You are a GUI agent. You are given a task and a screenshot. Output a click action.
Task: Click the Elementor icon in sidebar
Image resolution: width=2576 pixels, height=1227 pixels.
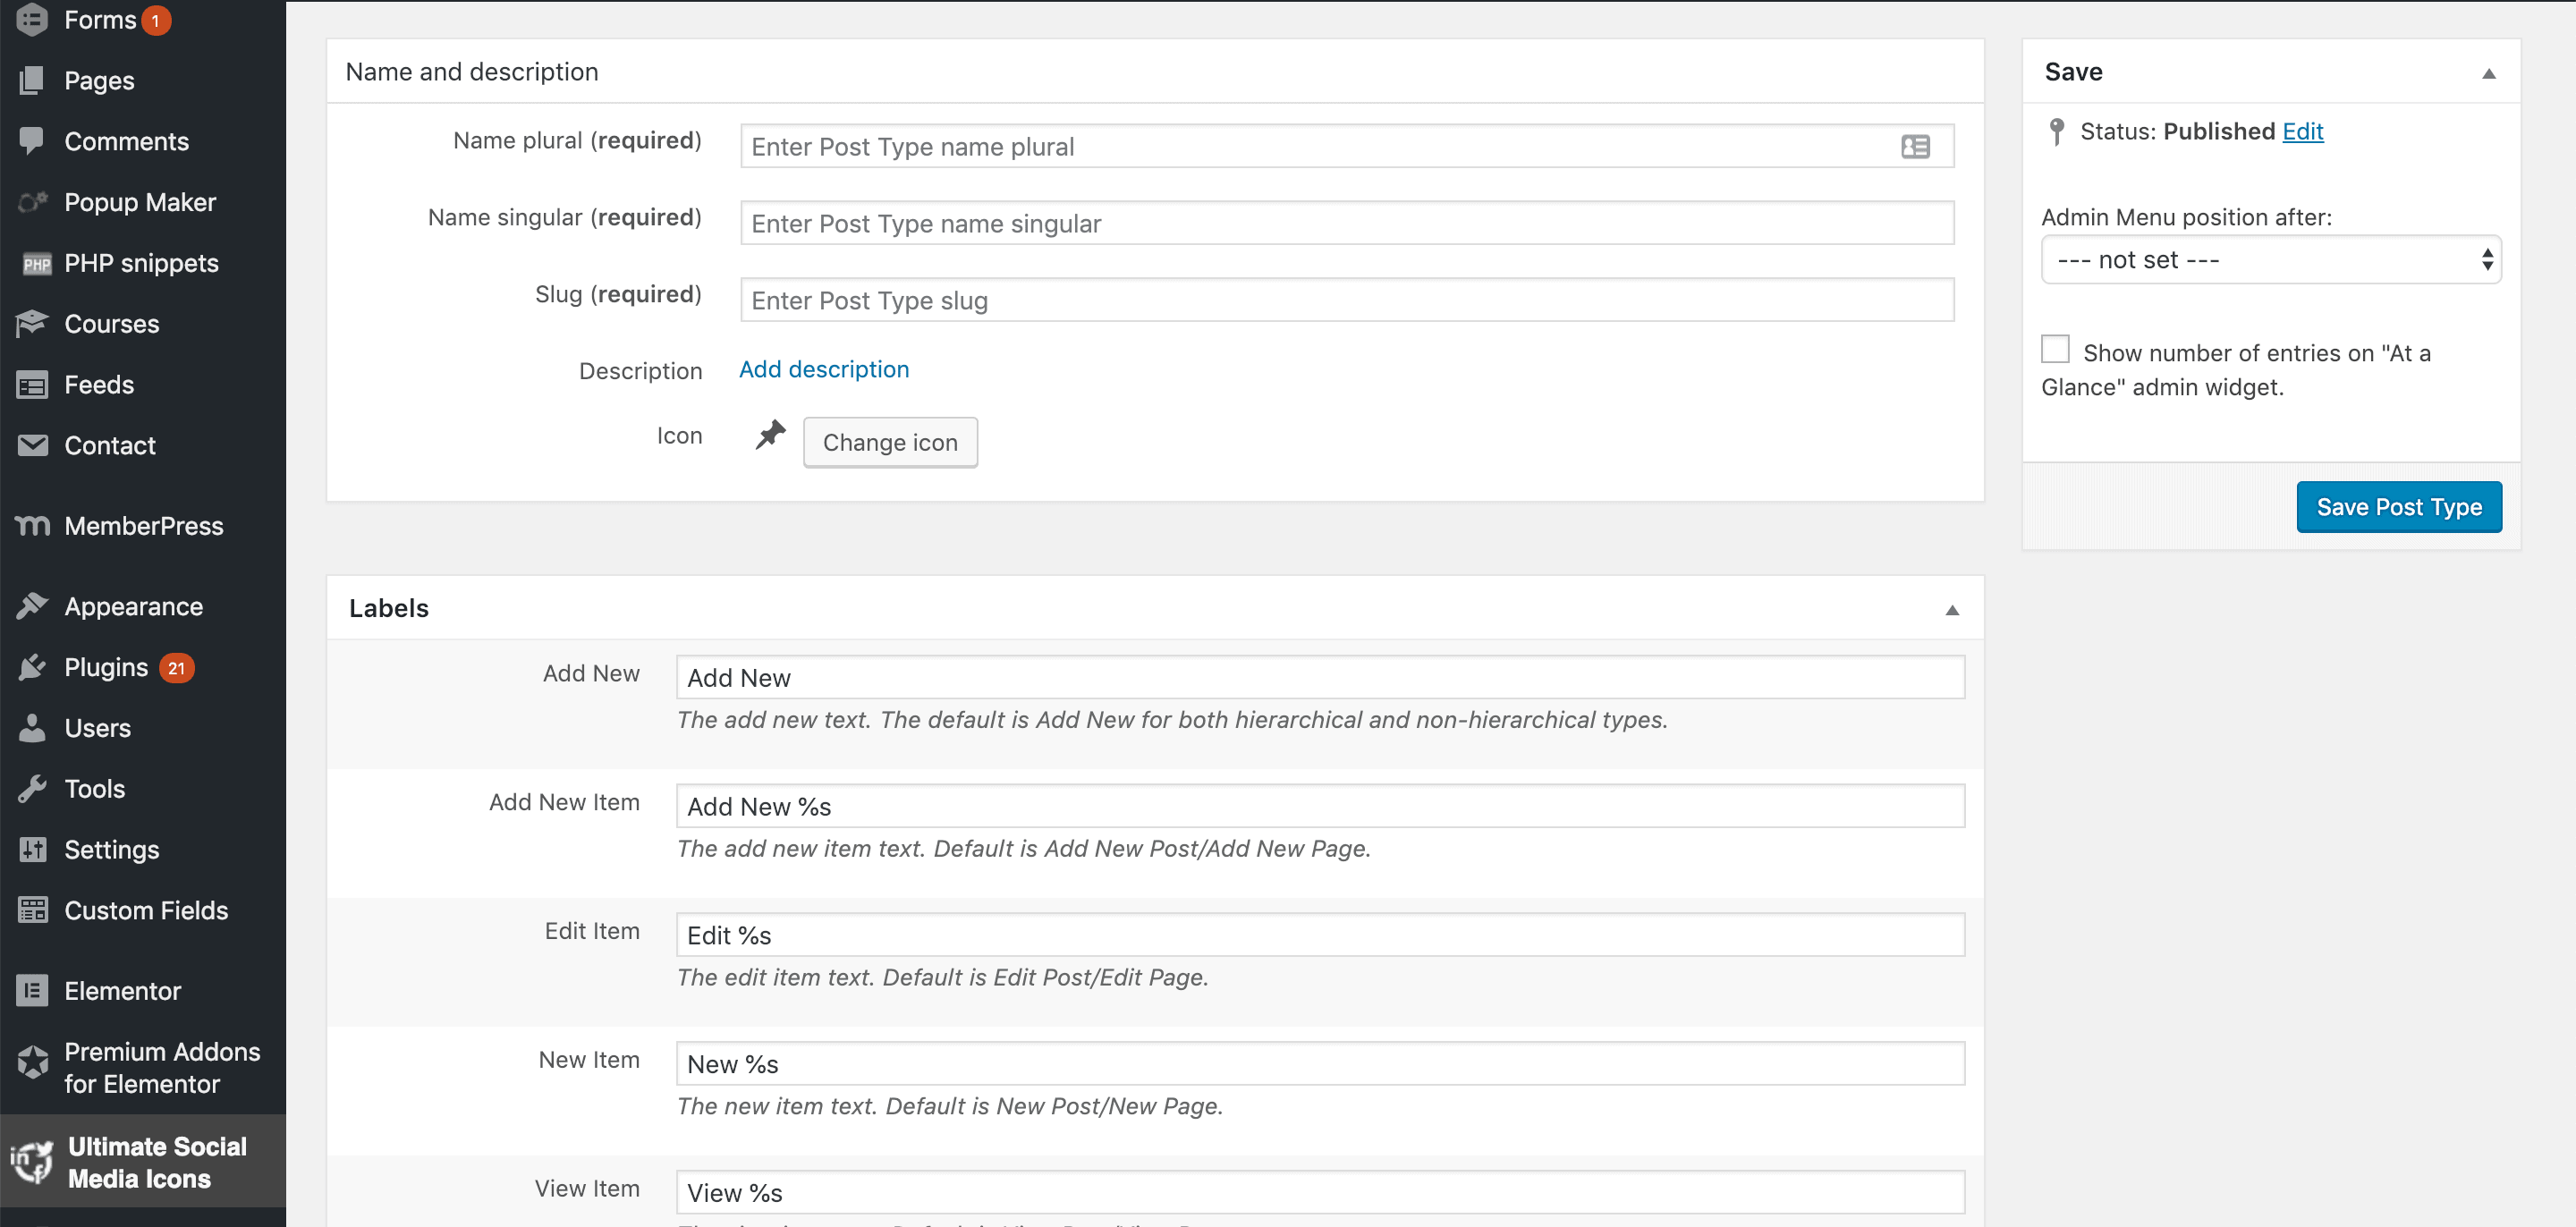point(32,991)
